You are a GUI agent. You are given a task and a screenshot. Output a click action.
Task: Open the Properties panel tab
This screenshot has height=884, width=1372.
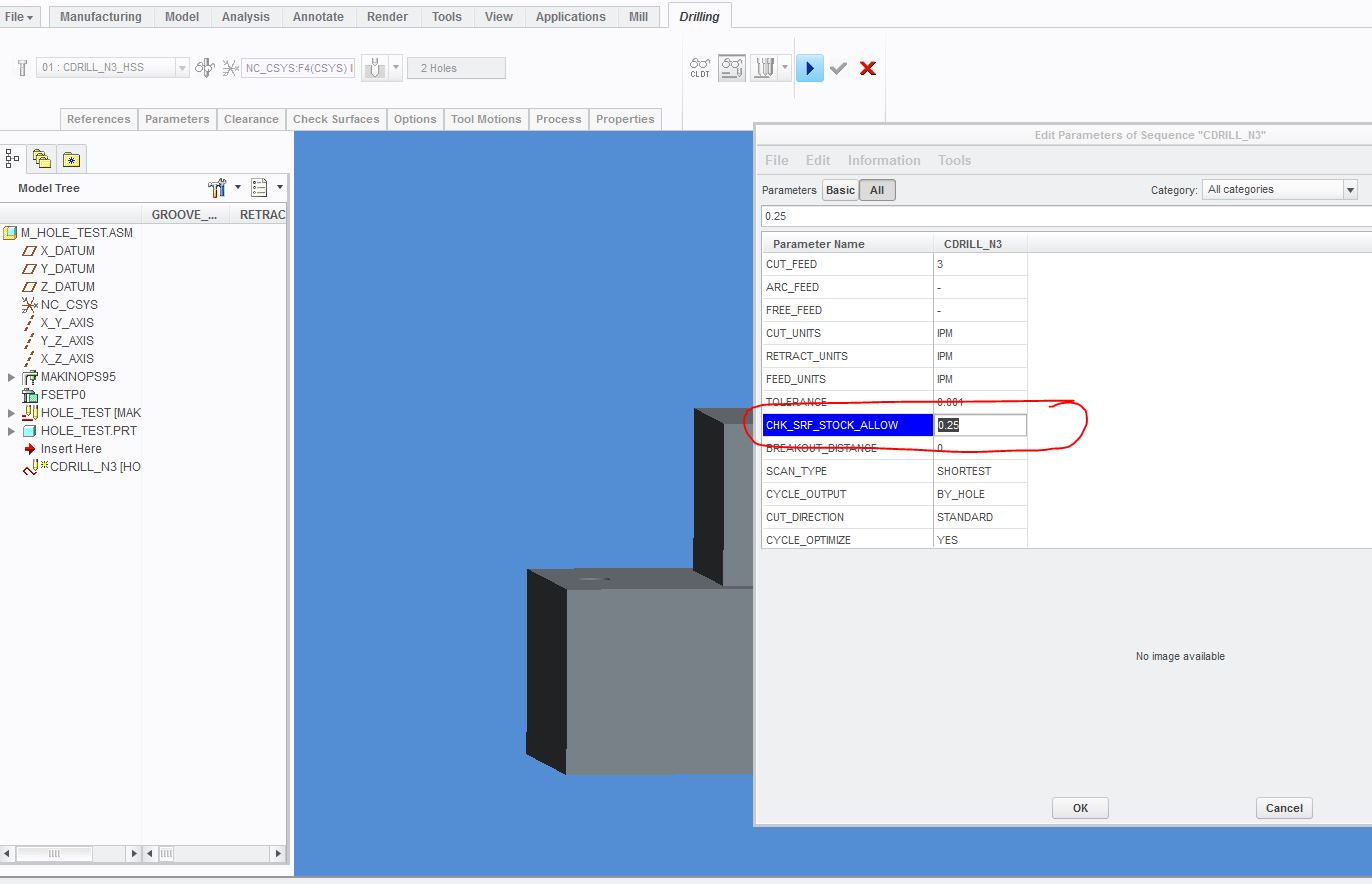click(625, 119)
